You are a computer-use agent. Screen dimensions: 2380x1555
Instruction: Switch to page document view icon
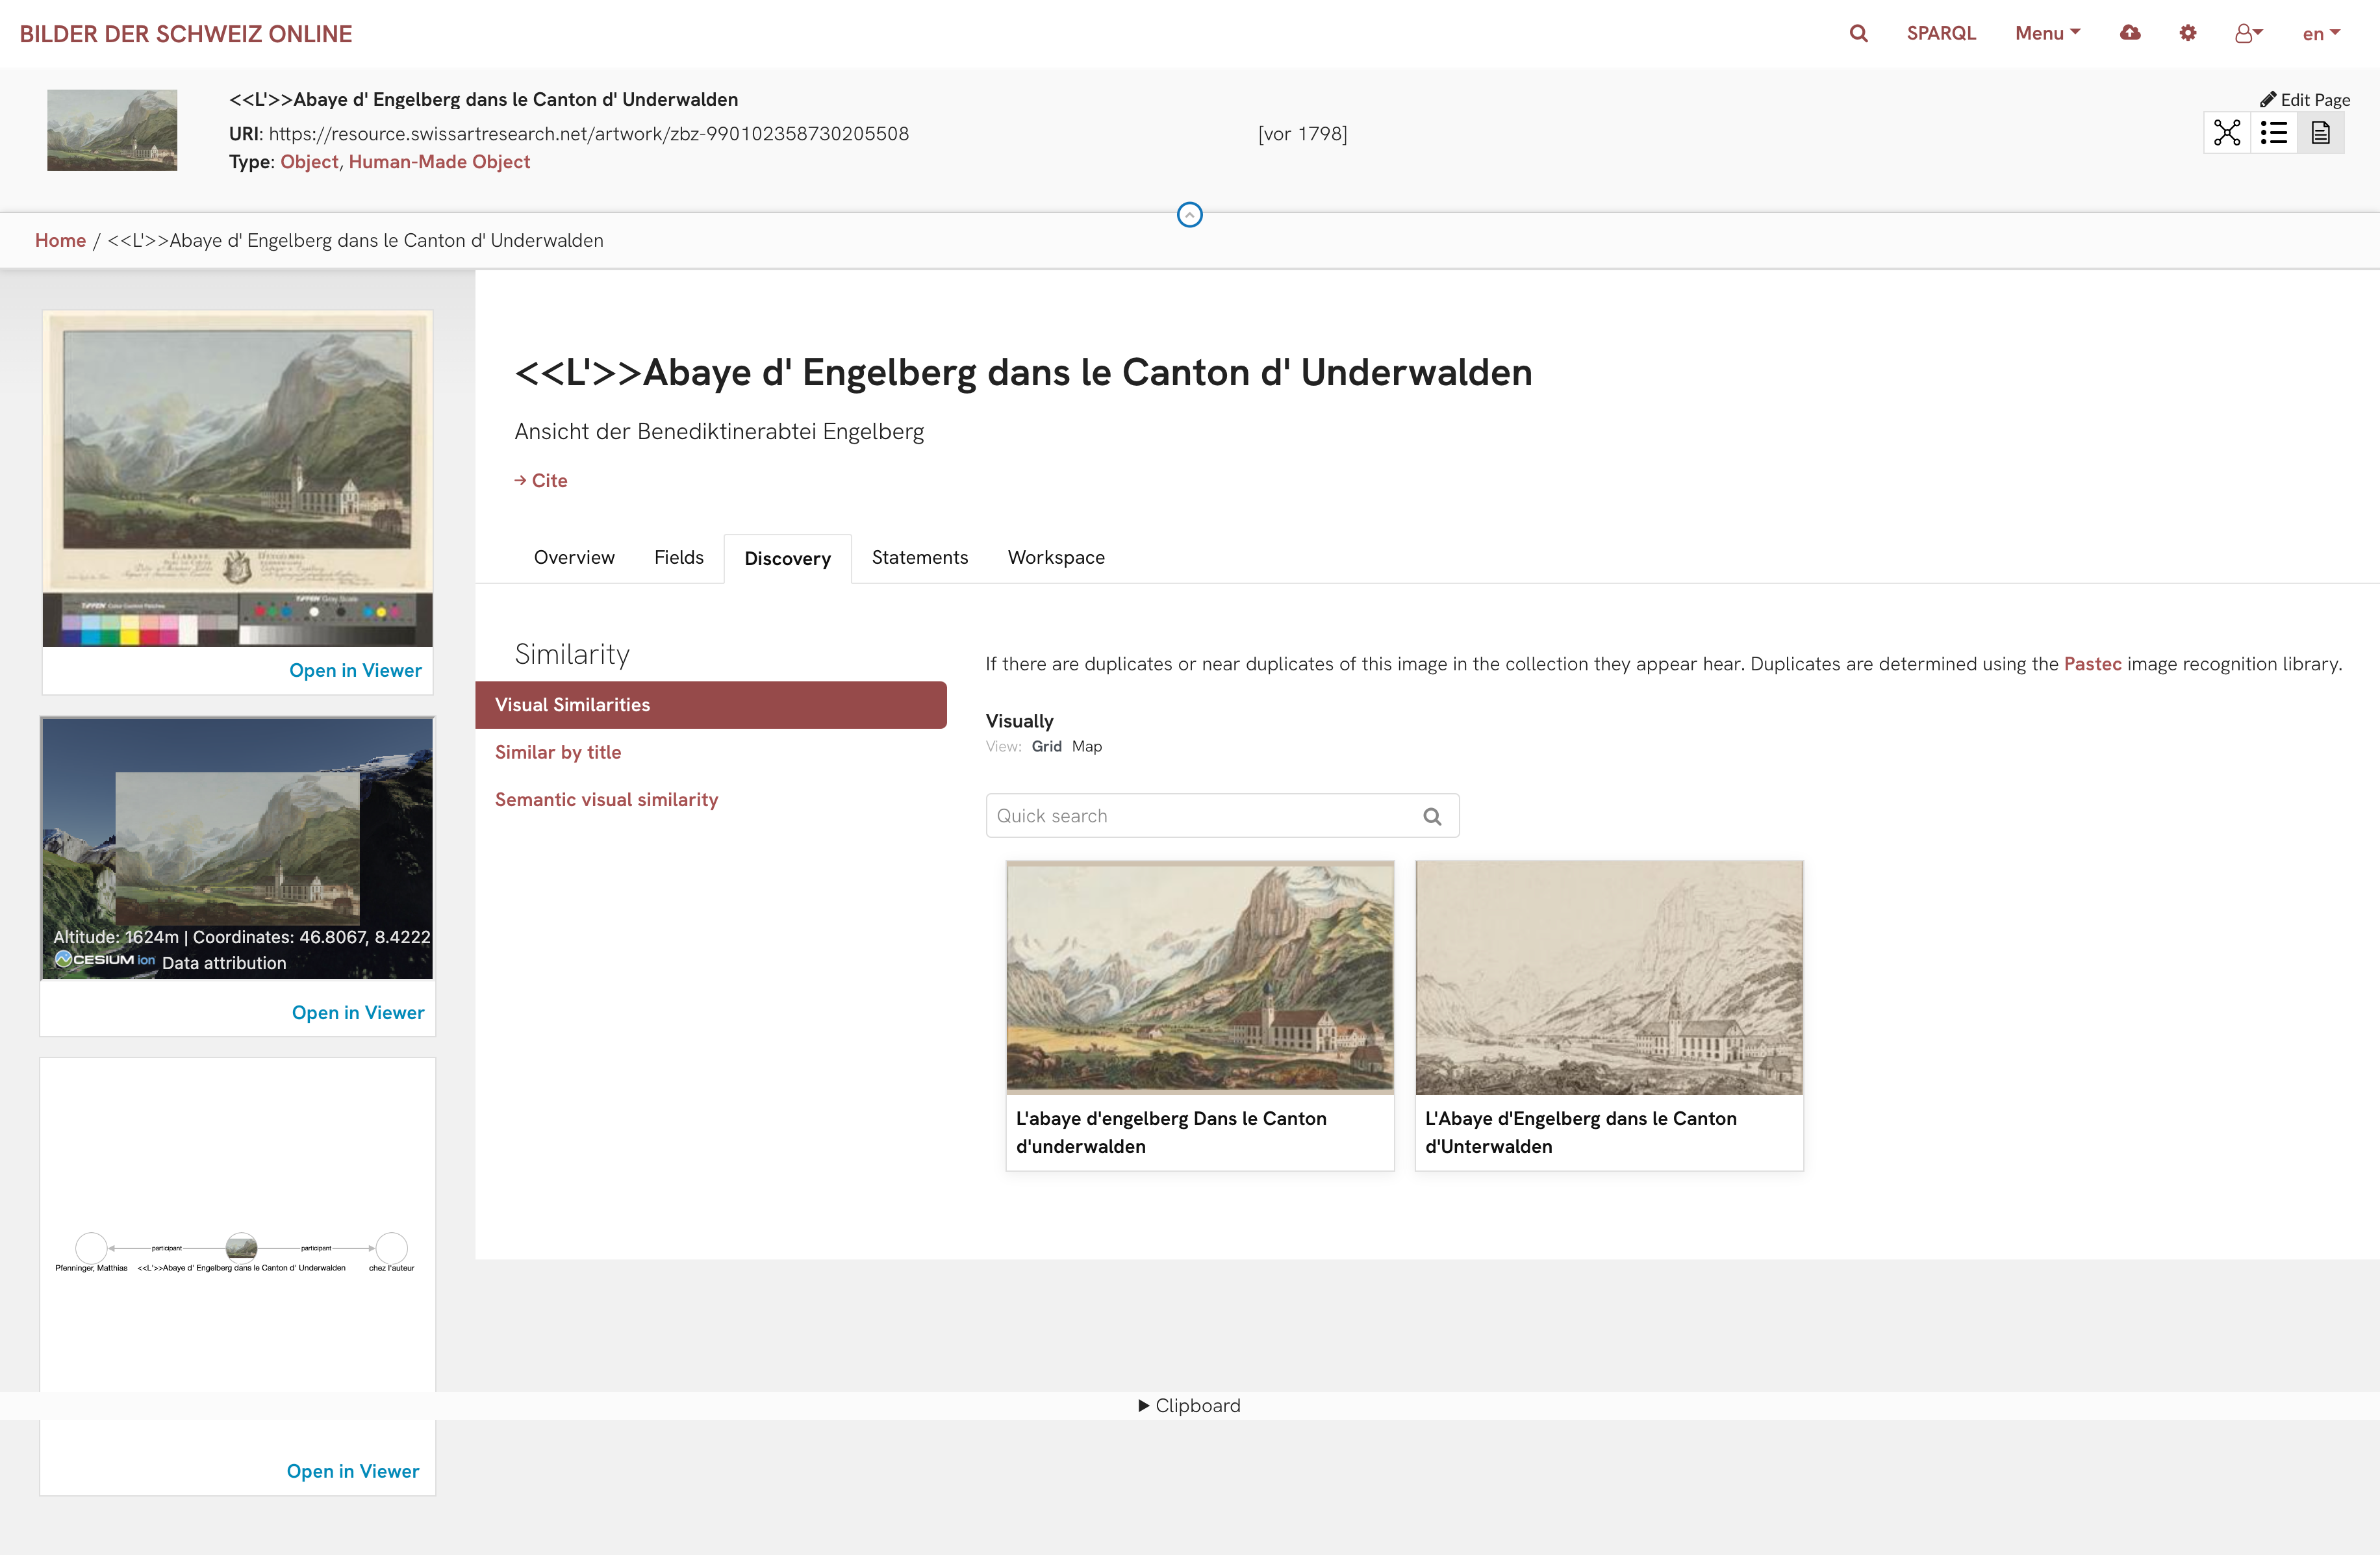click(2321, 133)
